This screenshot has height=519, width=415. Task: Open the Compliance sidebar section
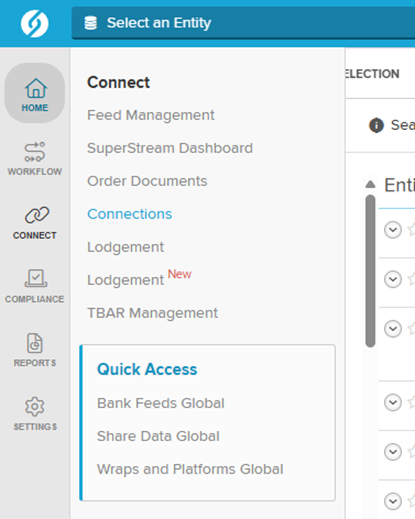(35, 286)
